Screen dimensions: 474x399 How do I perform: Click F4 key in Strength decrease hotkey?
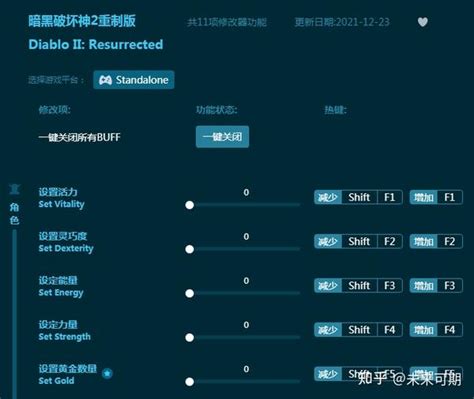tap(390, 330)
